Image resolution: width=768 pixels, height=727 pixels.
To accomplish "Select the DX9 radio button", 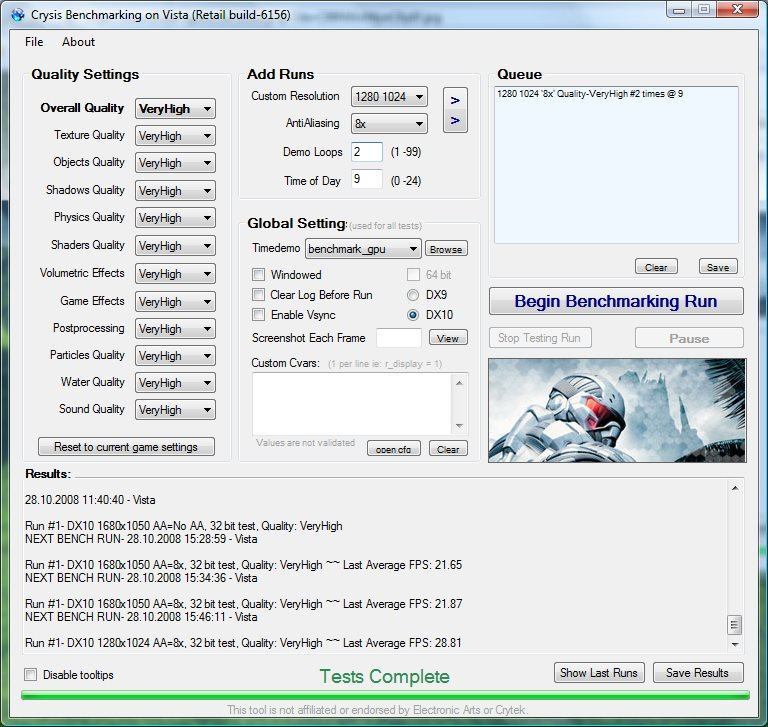I will (413, 295).
